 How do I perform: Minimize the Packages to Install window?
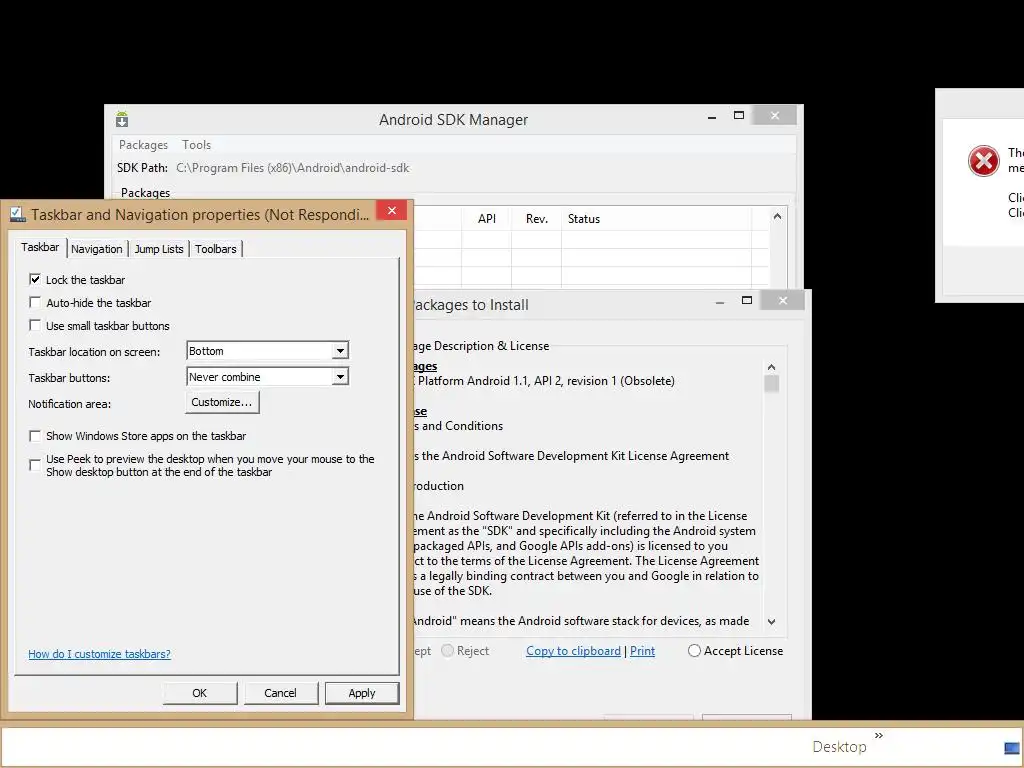(720, 301)
